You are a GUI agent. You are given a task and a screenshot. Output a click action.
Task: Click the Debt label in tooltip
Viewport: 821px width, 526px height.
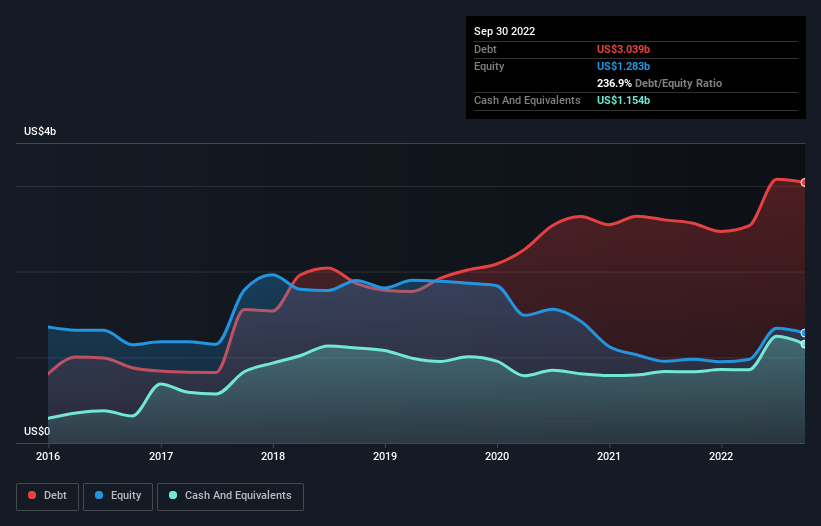485,49
